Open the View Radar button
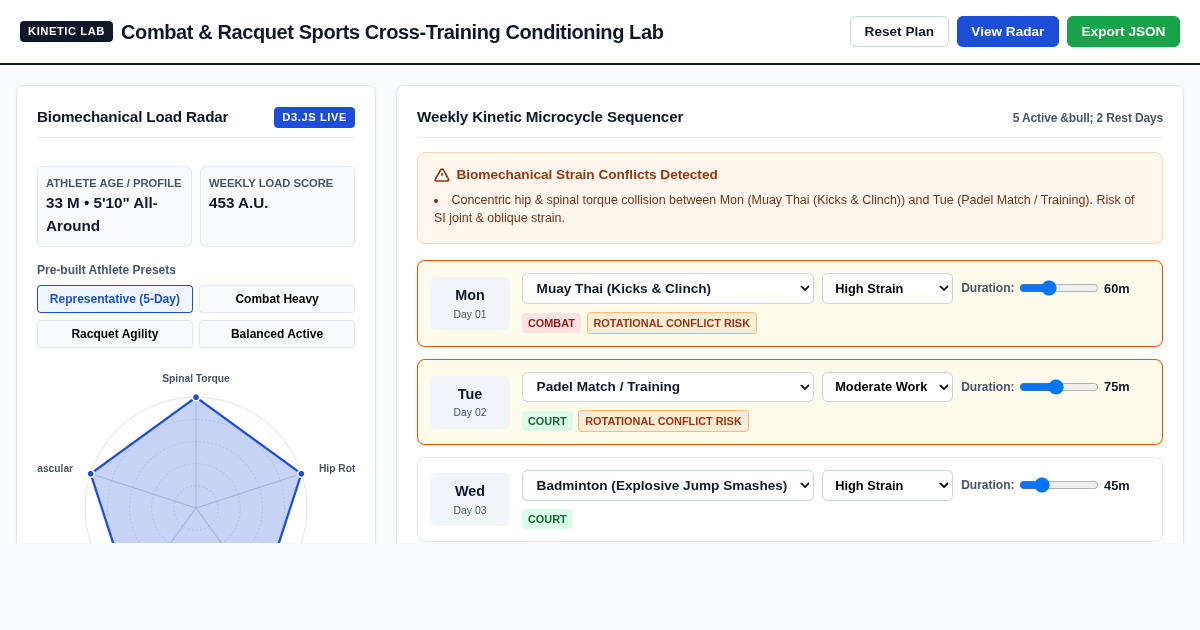The height and width of the screenshot is (630, 1200). coord(1008,31)
